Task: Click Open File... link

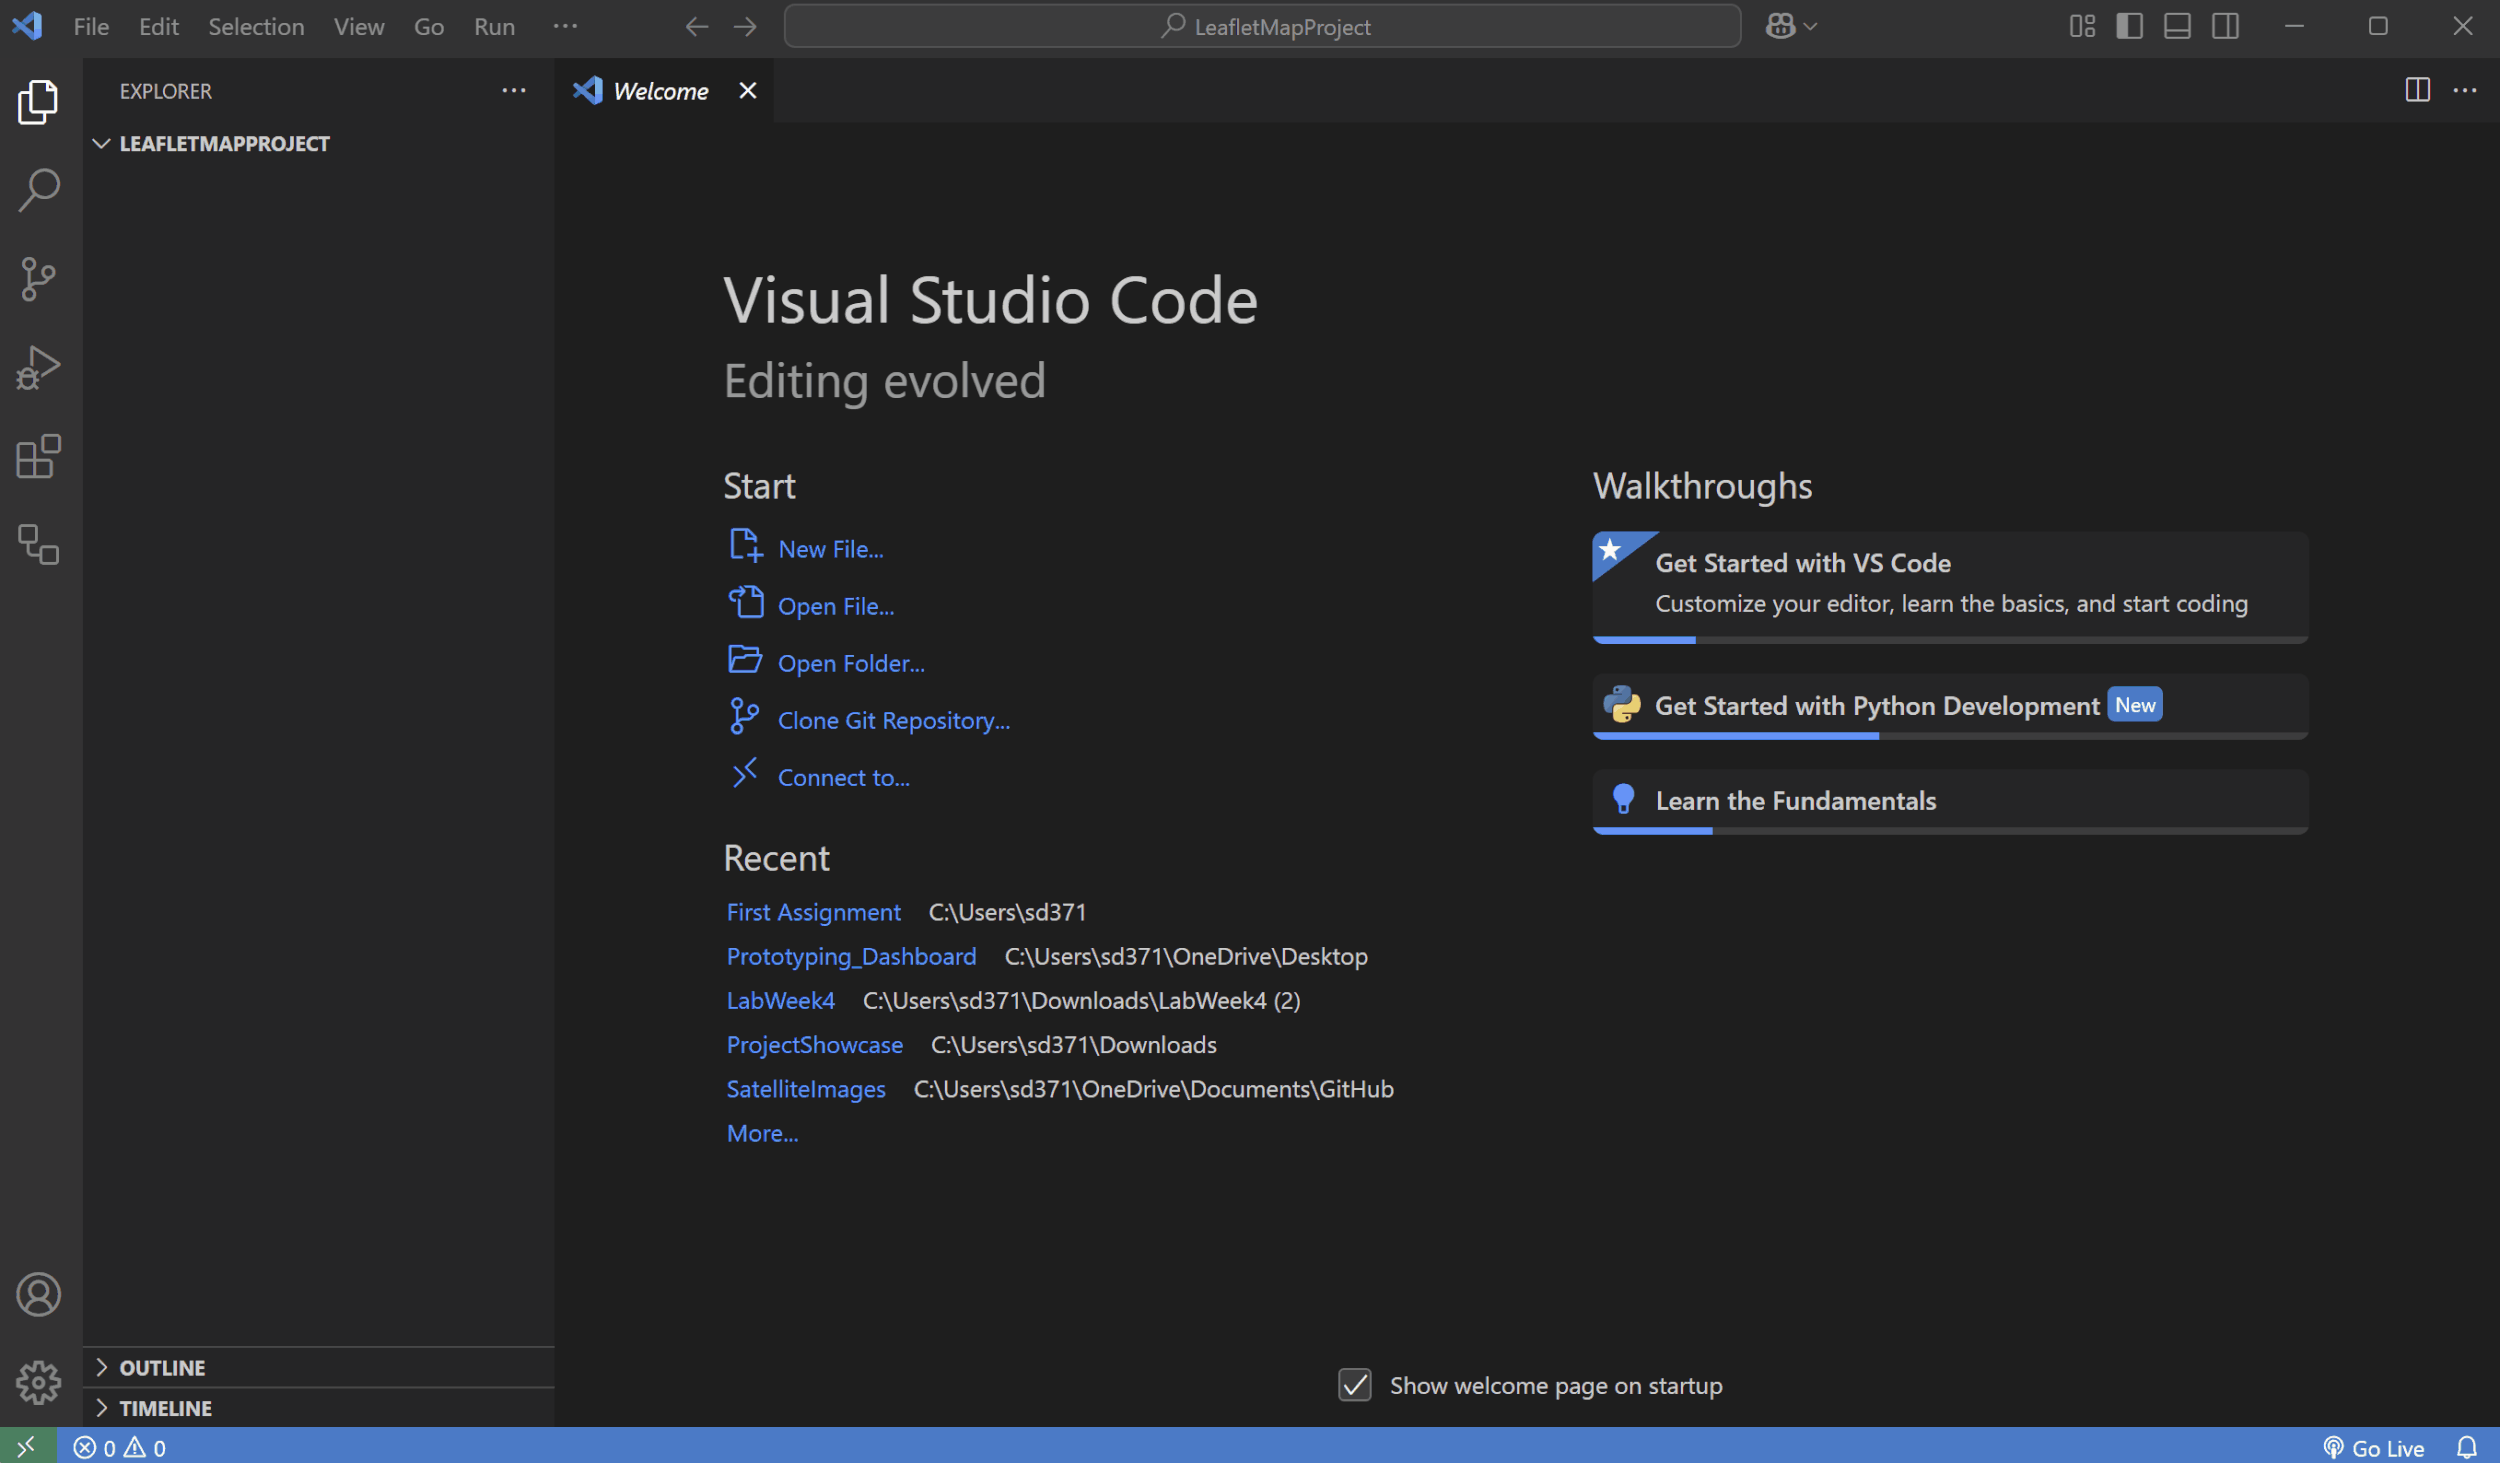Action: tap(835, 606)
